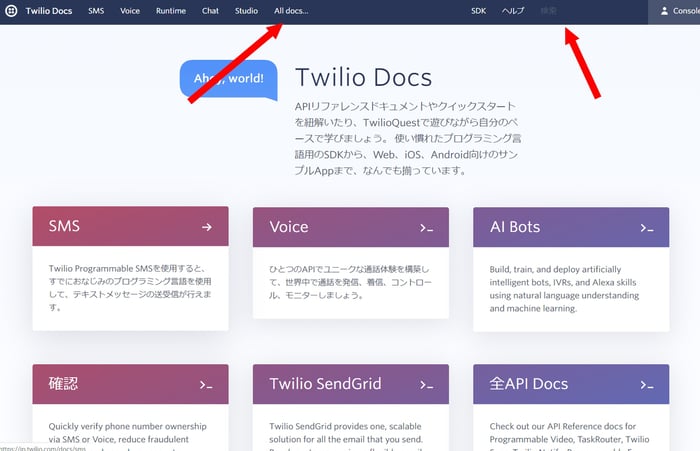Open the Voice docs card header
This screenshot has width=700, height=451.
pos(351,227)
